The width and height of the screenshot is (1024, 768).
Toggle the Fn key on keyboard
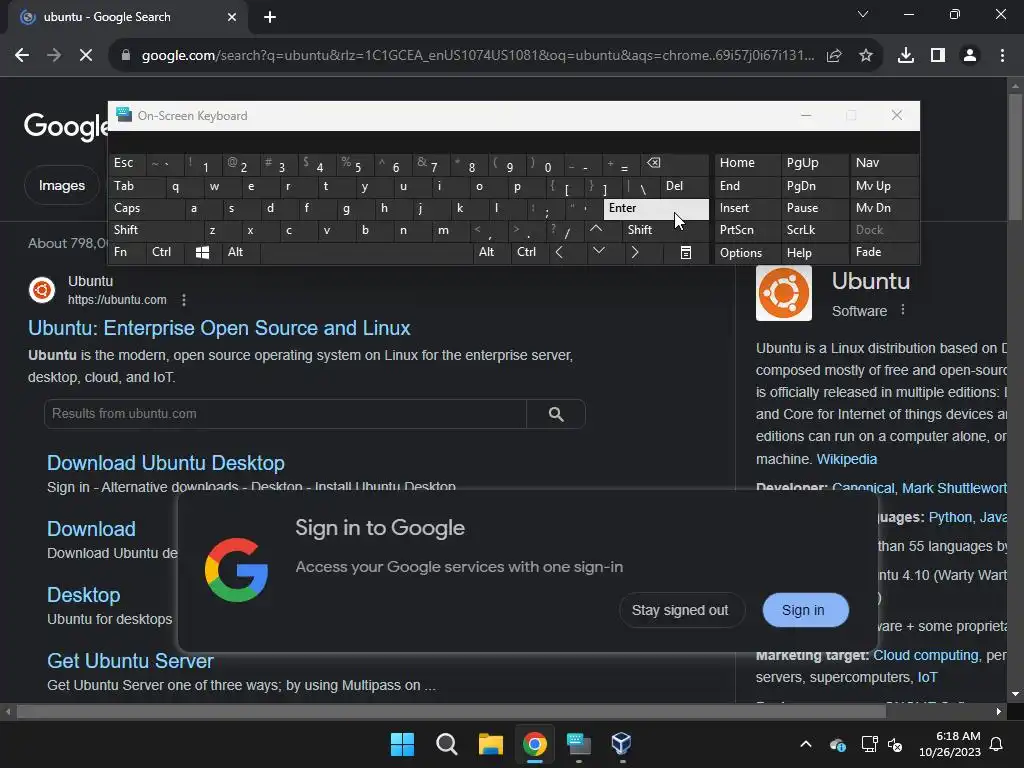(127, 252)
